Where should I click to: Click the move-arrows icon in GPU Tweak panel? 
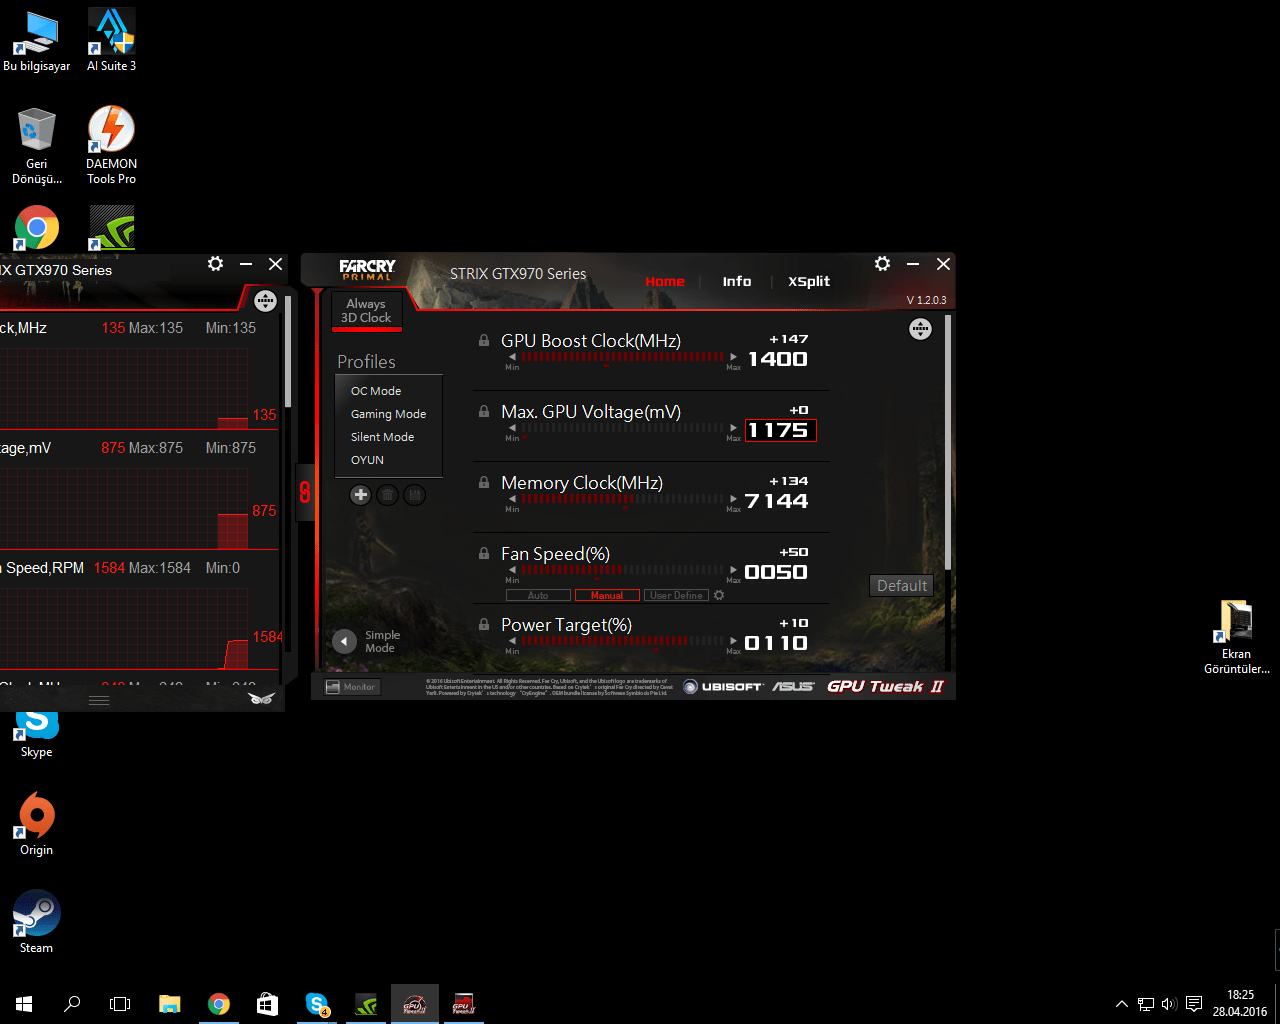tap(920, 329)
